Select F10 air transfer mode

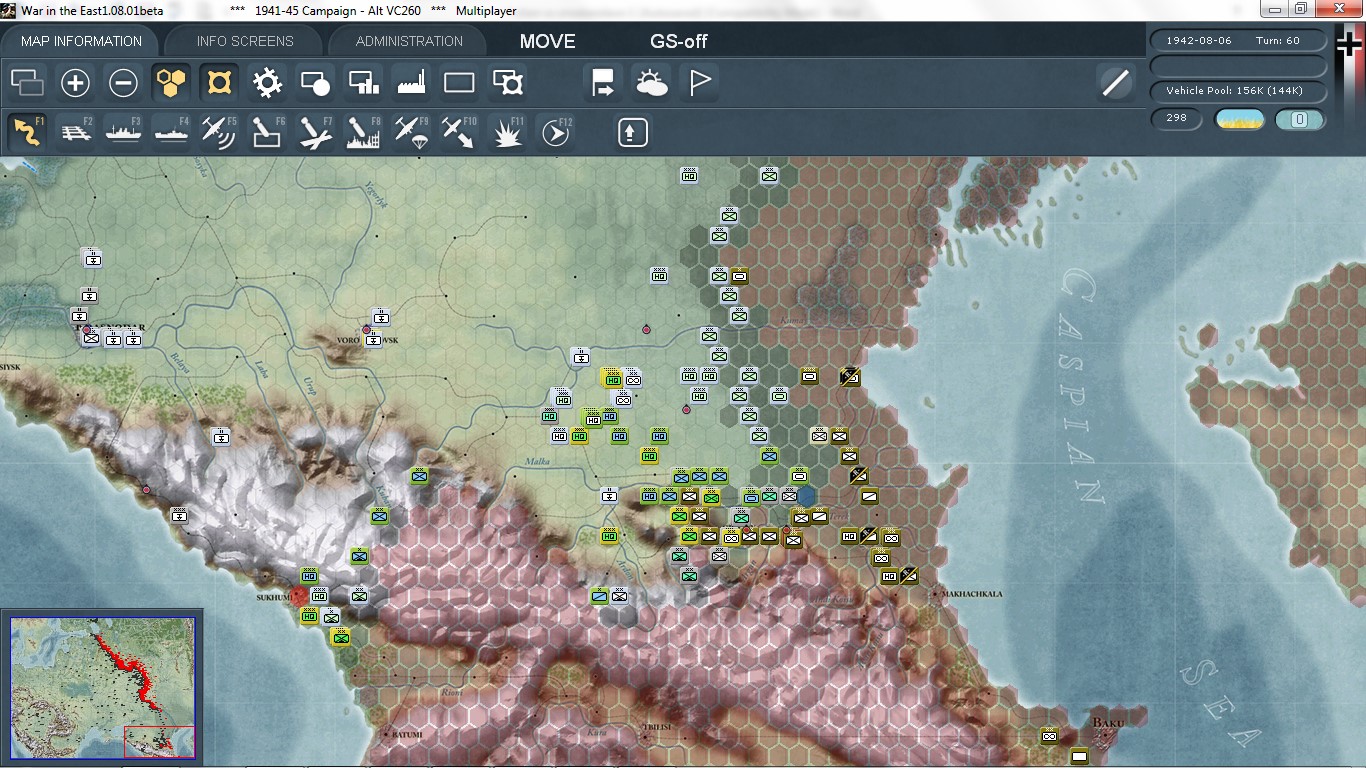(x=459, y=132)
